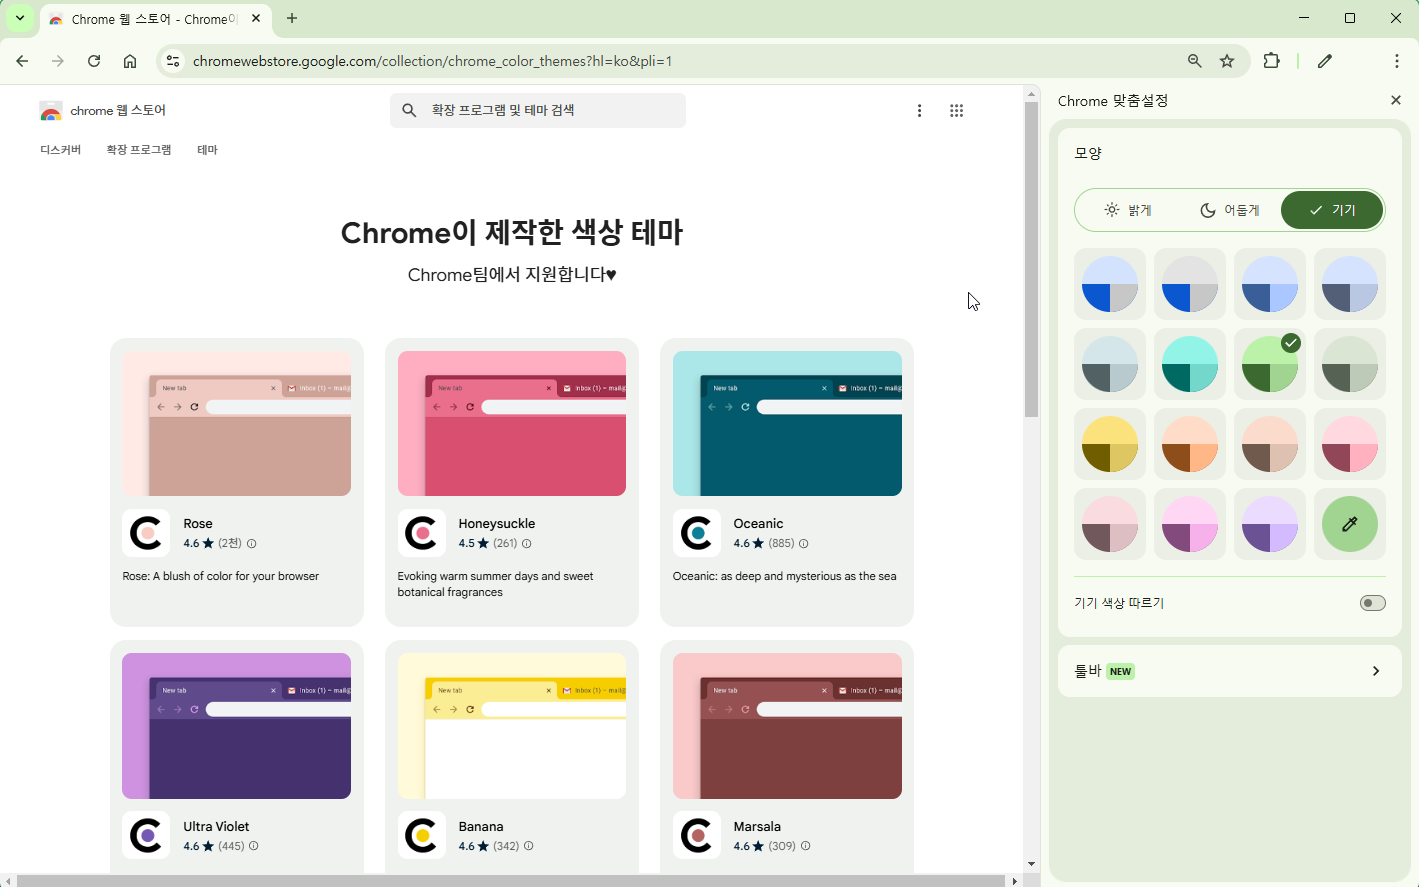Open the Extensions puzzle icon
1419x887 pixels.
(x=1271, y=61)
